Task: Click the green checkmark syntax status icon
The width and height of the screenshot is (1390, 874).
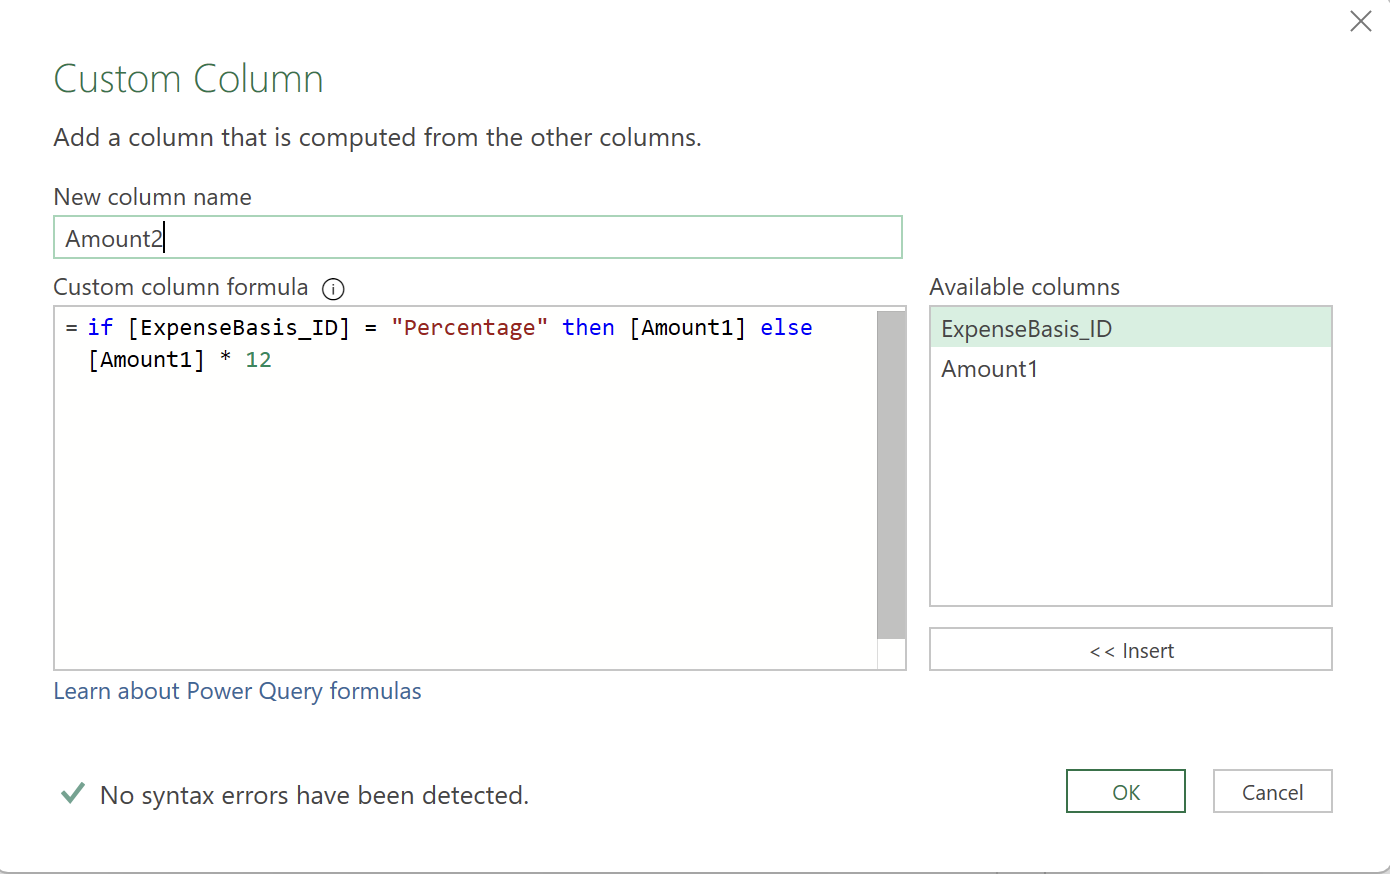Action: click(x=72, y=794)
